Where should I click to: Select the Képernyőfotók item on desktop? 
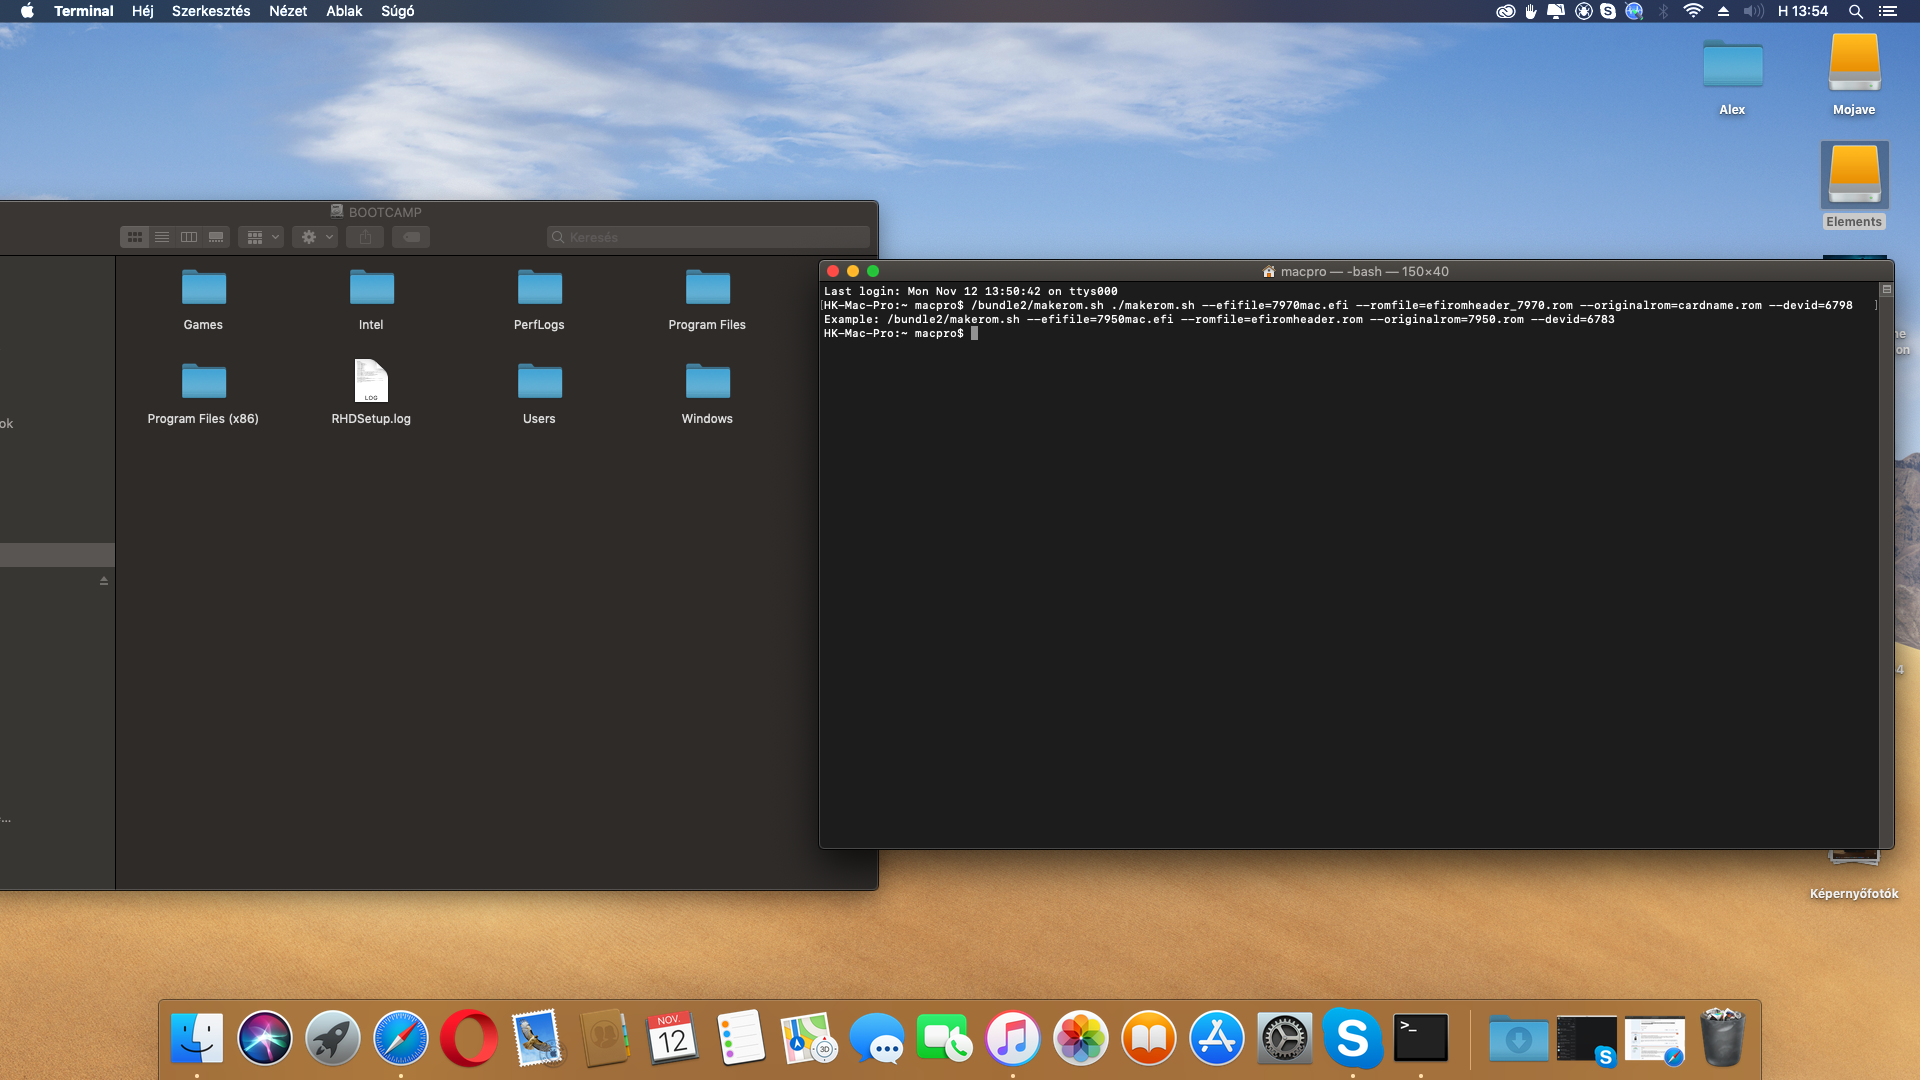pos(1853,893)
